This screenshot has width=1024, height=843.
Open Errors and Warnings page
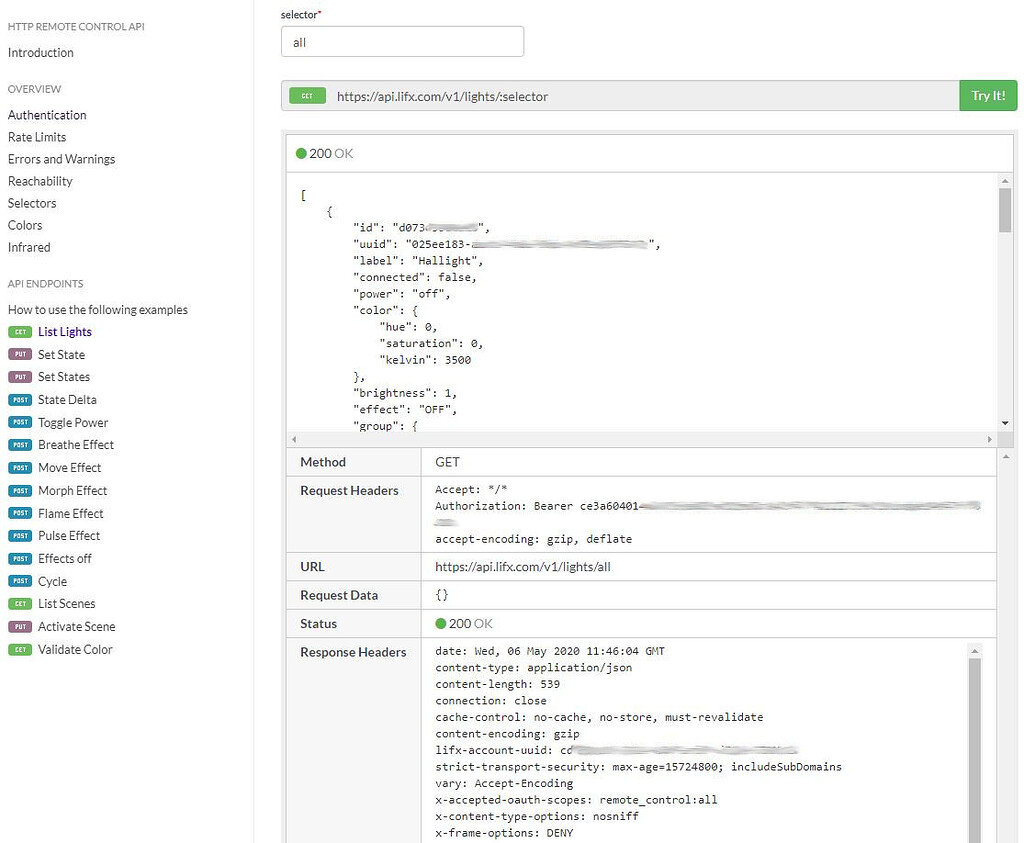[61, 159]
